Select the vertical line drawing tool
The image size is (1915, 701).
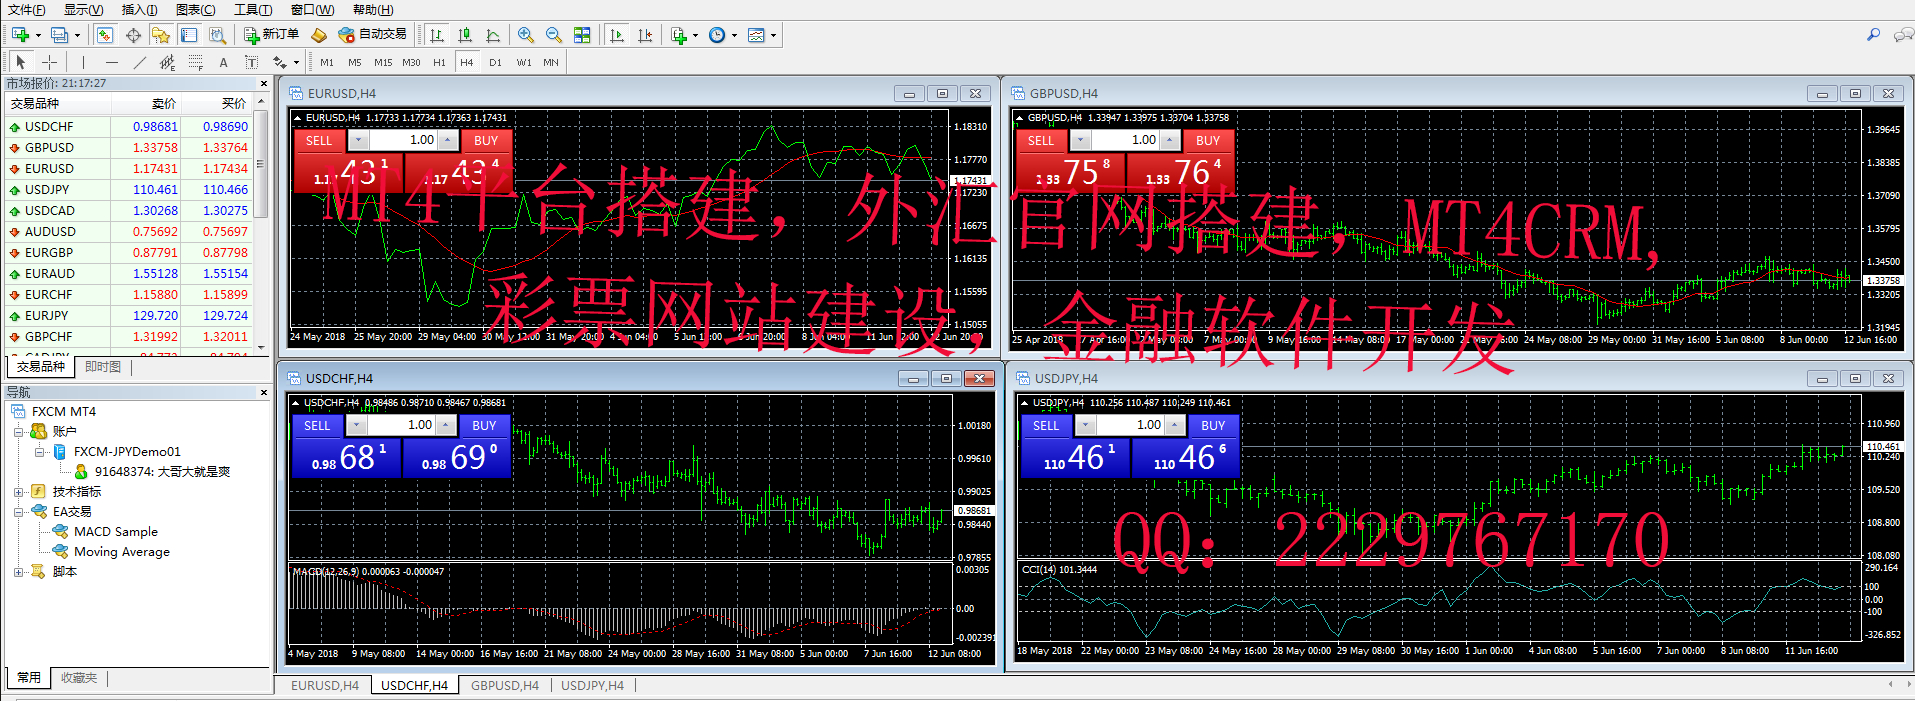click(x=84, y=62)
